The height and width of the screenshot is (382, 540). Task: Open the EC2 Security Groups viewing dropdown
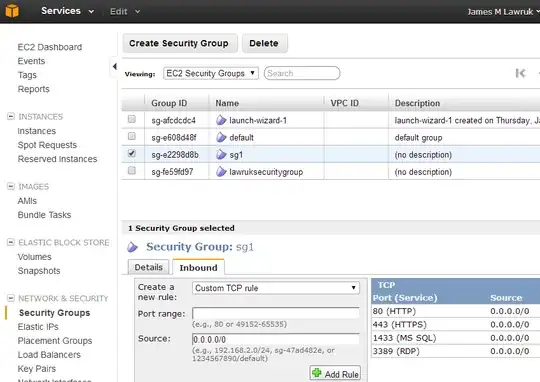(x=211, y=73)
